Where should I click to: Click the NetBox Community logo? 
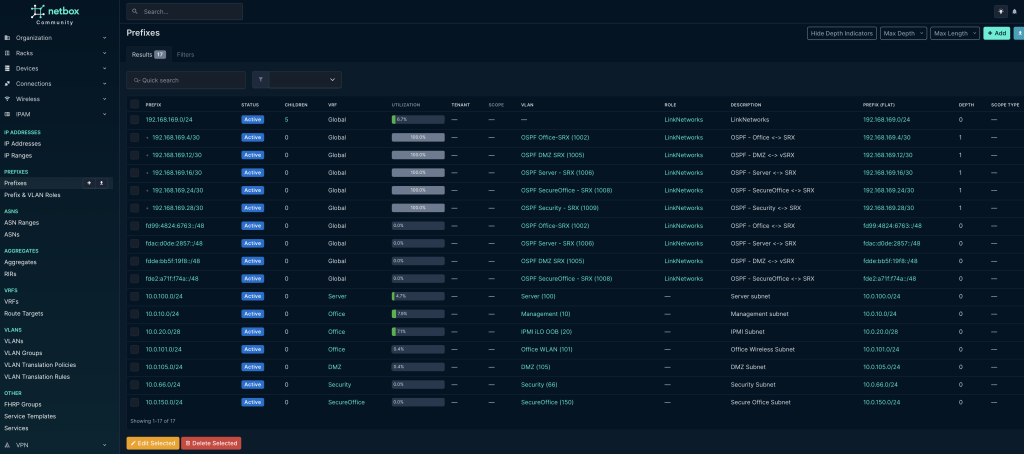pyautogui.click(x=58, y=13)
